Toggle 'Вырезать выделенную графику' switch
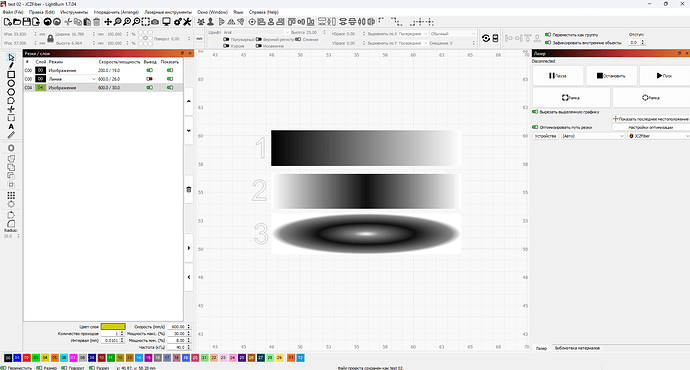This screenshot has height=370, width=690. pos(535,112)
